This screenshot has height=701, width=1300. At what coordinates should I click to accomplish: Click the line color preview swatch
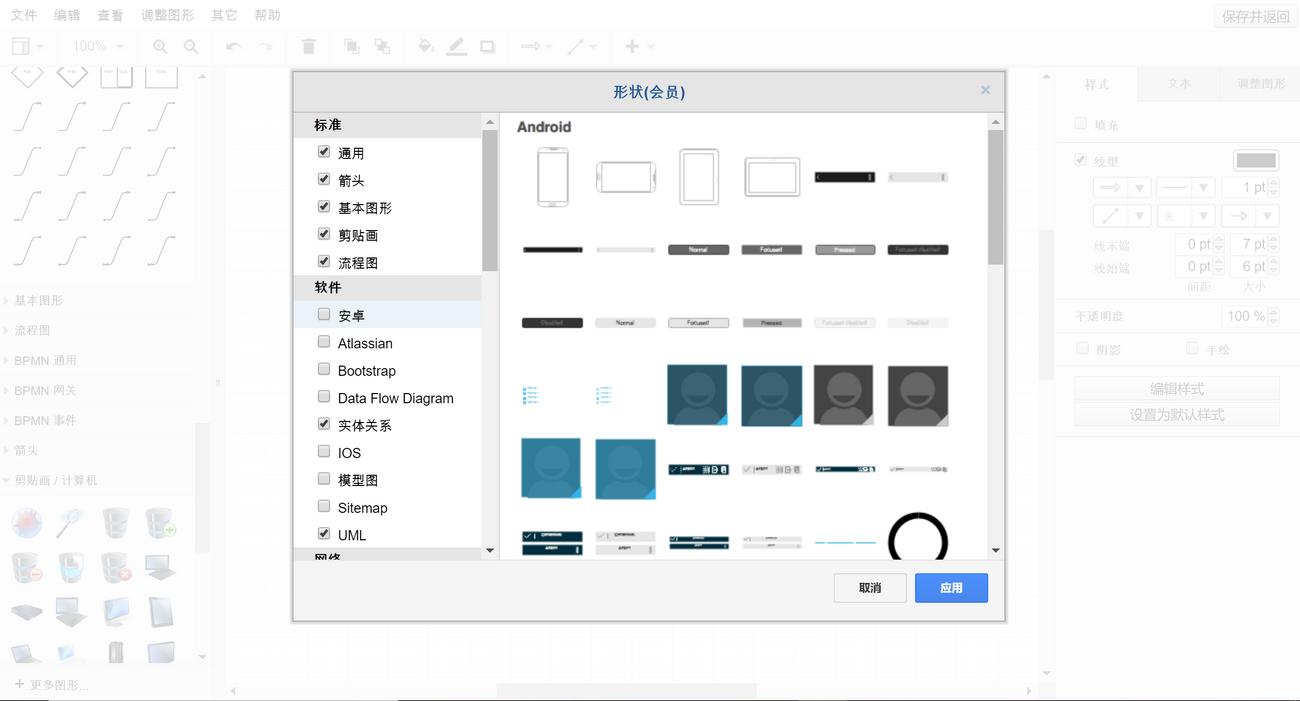point(1255,159)
